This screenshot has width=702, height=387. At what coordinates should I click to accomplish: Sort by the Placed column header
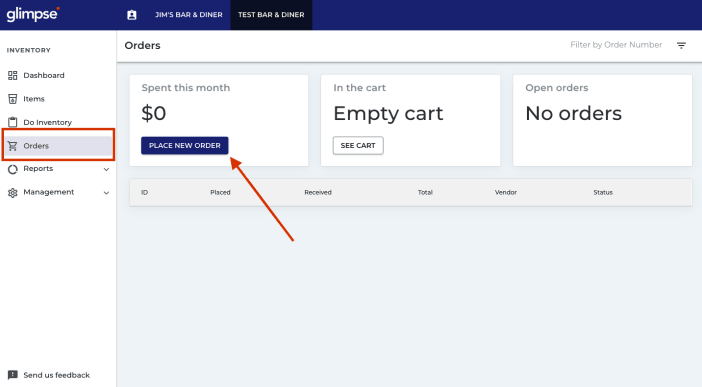point(220,192)
